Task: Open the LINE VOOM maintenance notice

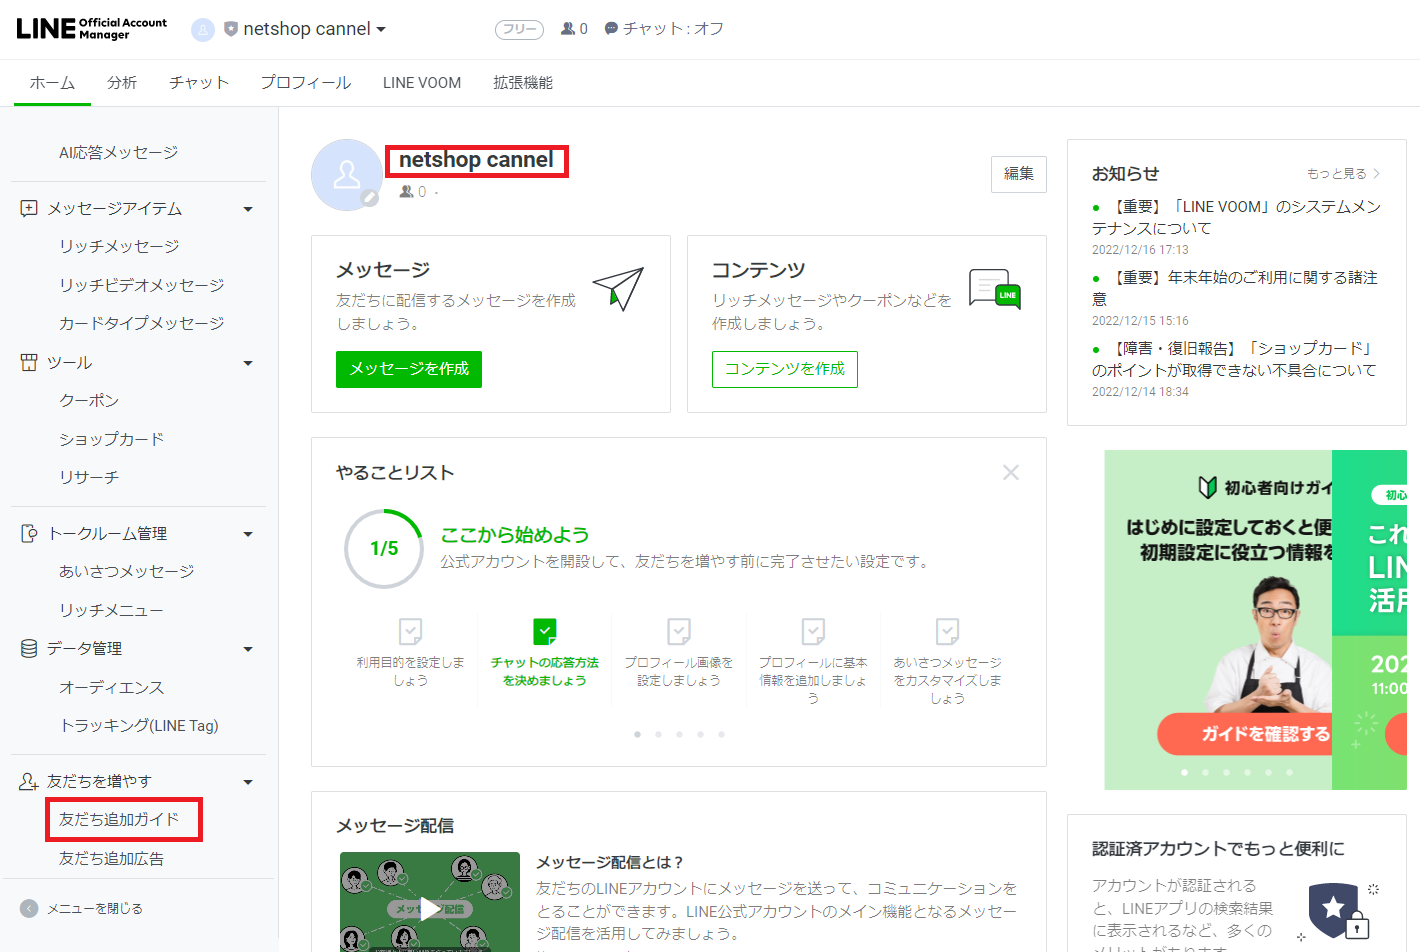Action: point(1236,217)
